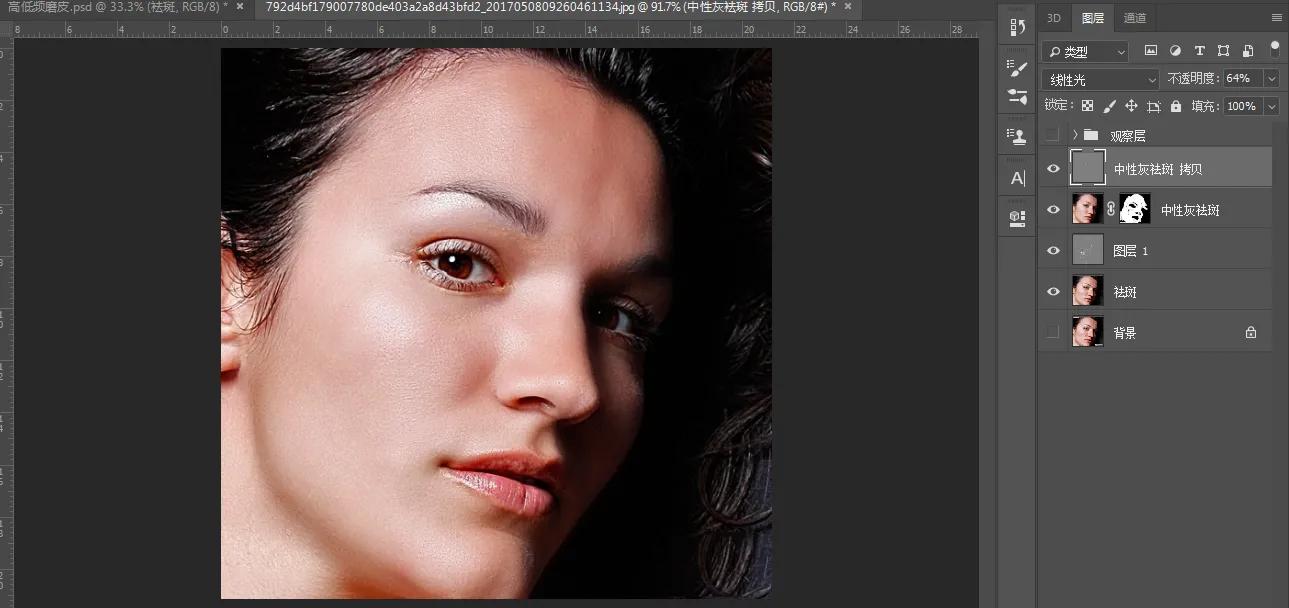Select the layer named 中性灰祛斑 拷贝
Screen dimensions: 1289x608
pos(1158,169)
